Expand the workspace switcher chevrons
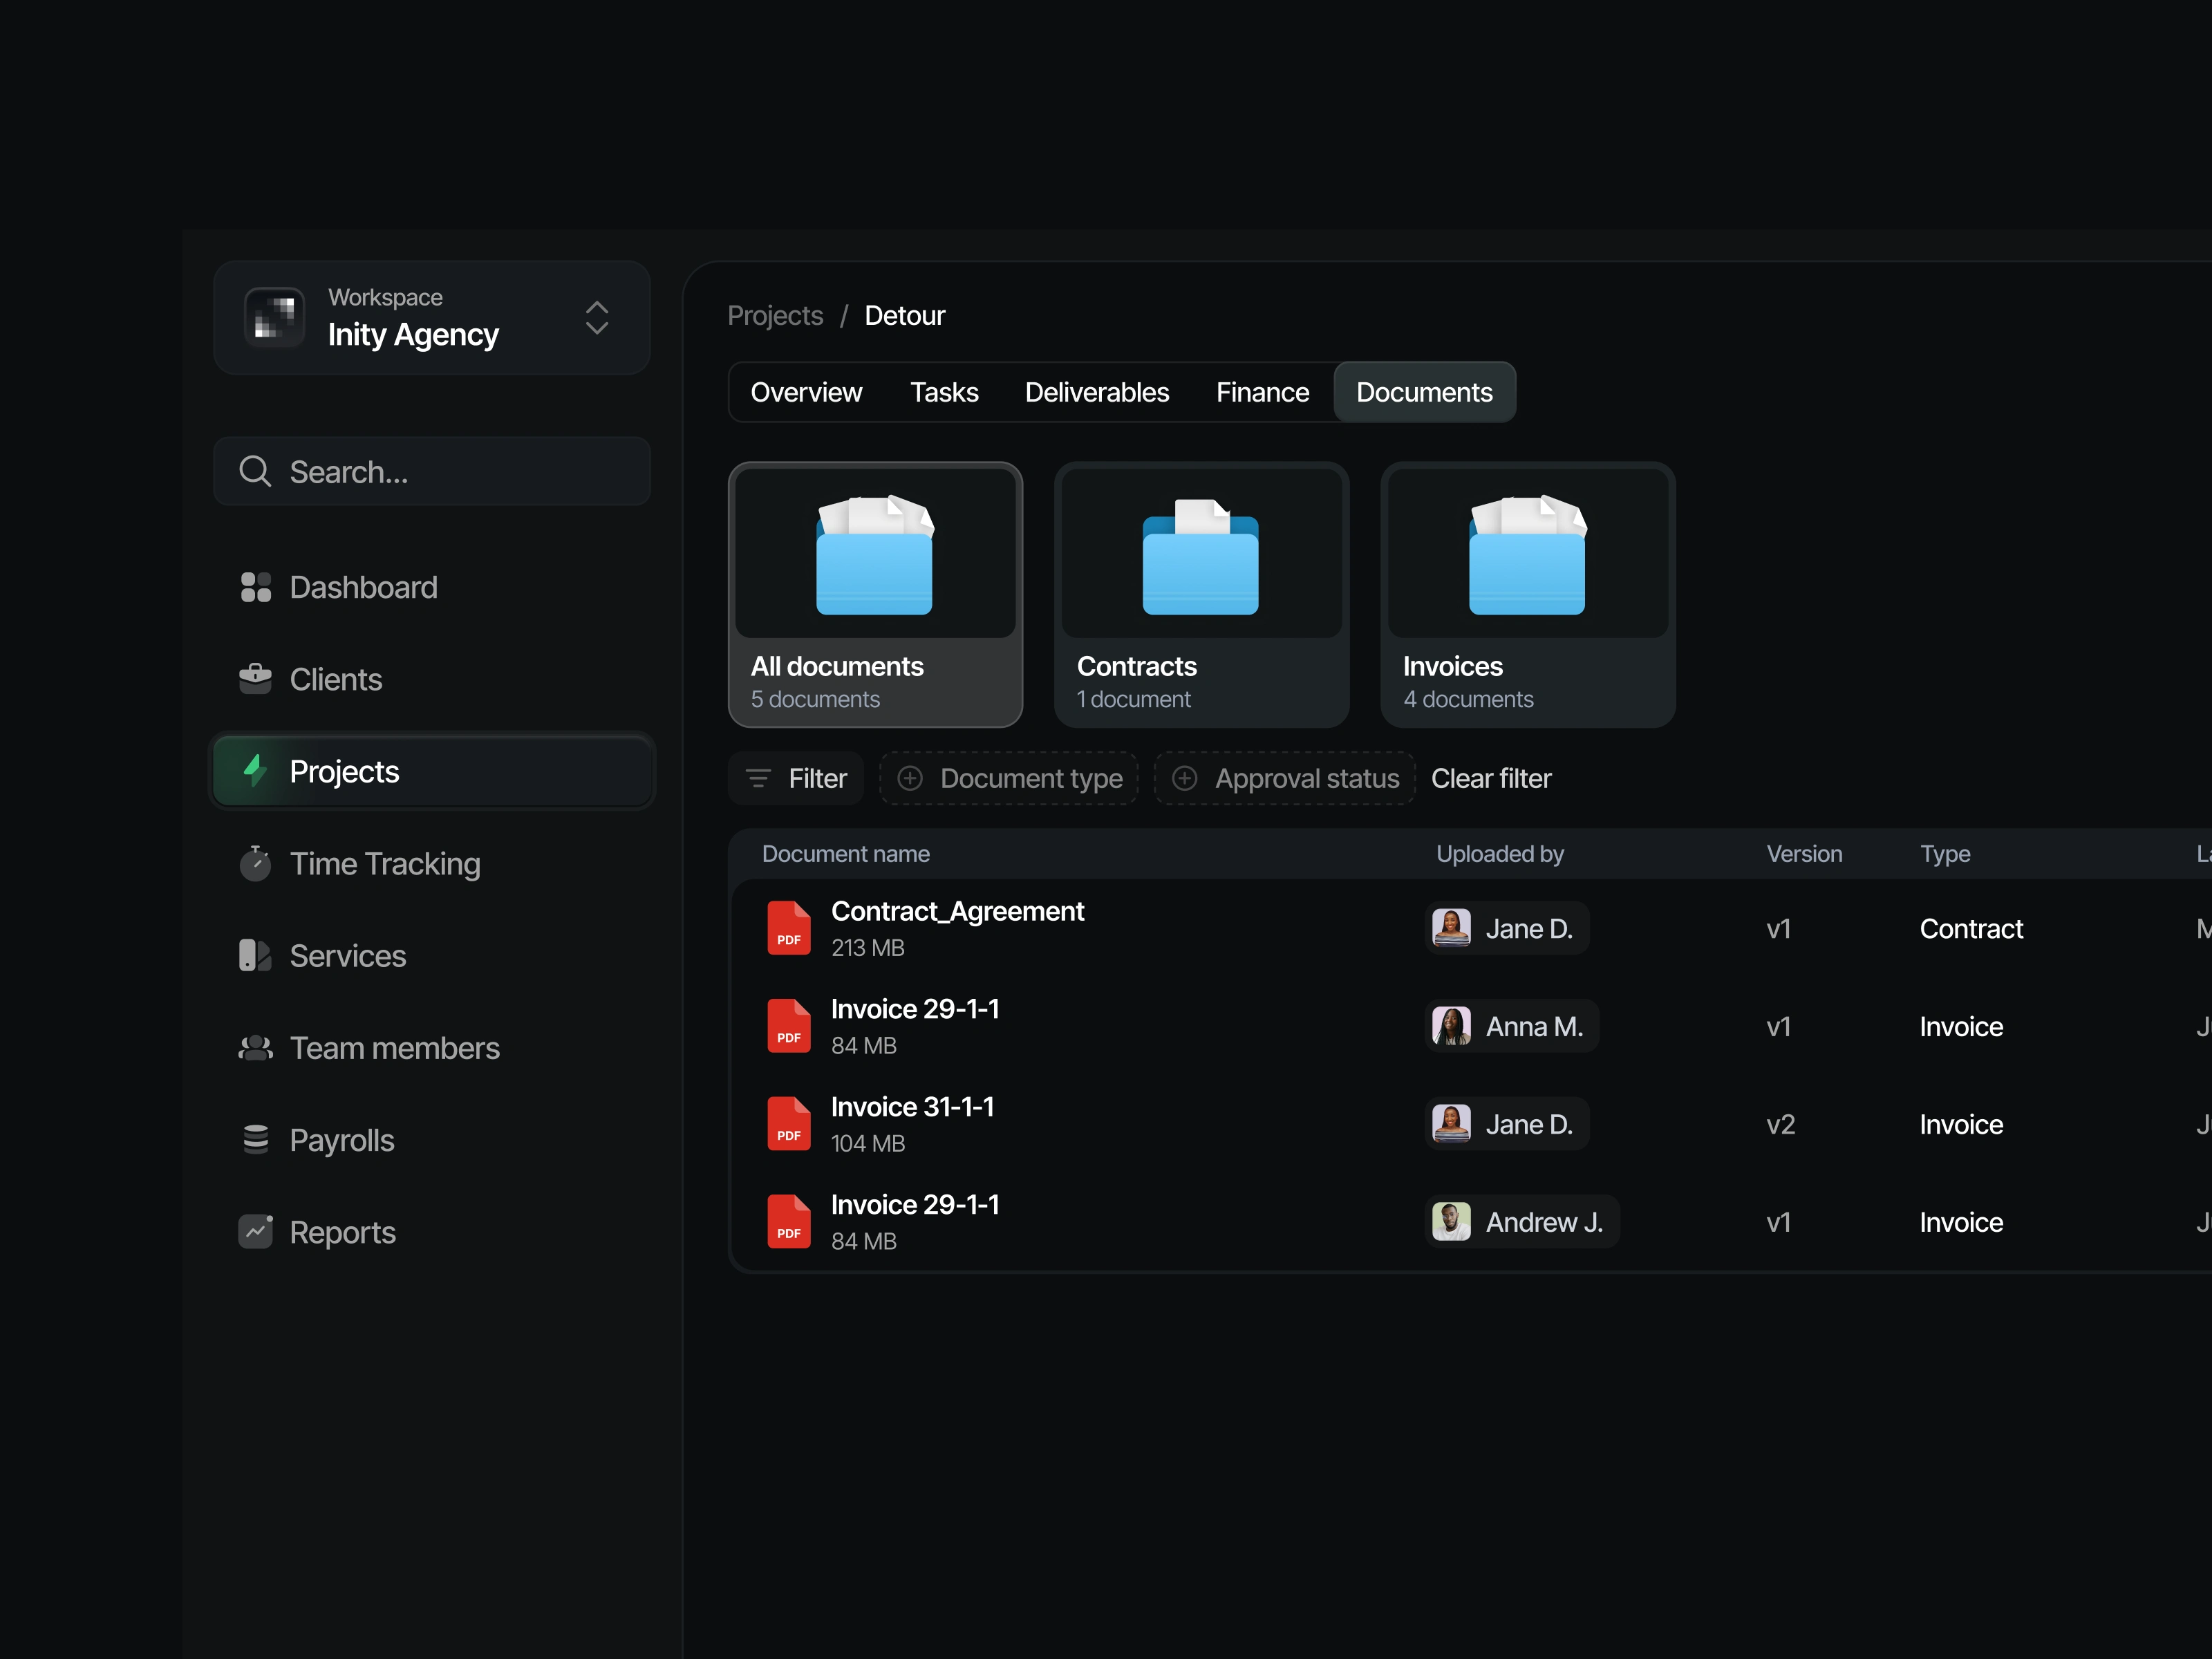 597,318
